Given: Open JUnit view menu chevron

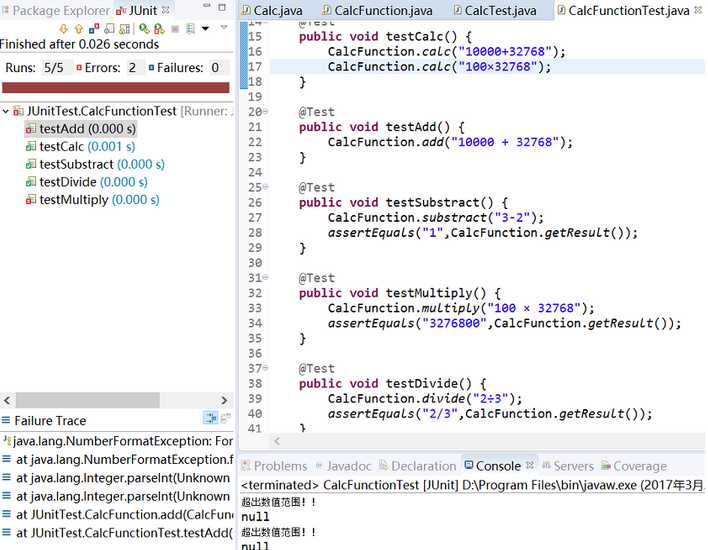Looking at the screenshot, I should [x=224, y=28].
